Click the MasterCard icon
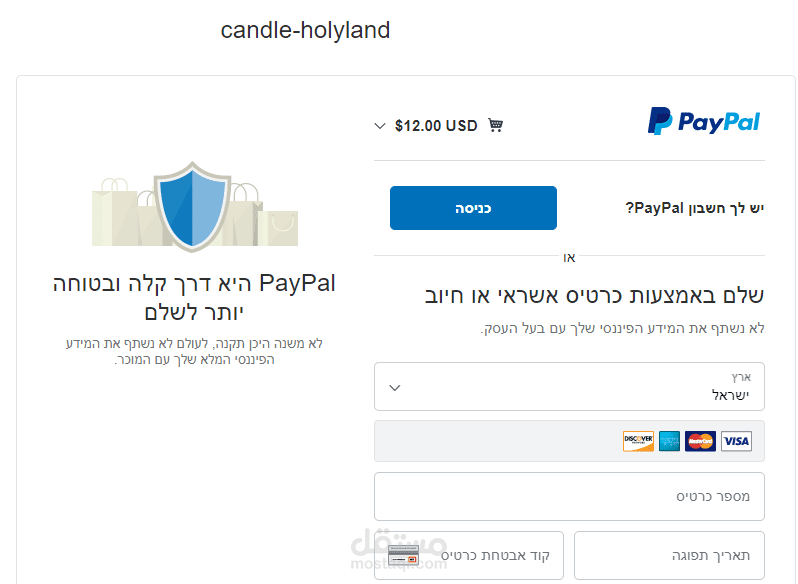 click(x=700, y=441)
